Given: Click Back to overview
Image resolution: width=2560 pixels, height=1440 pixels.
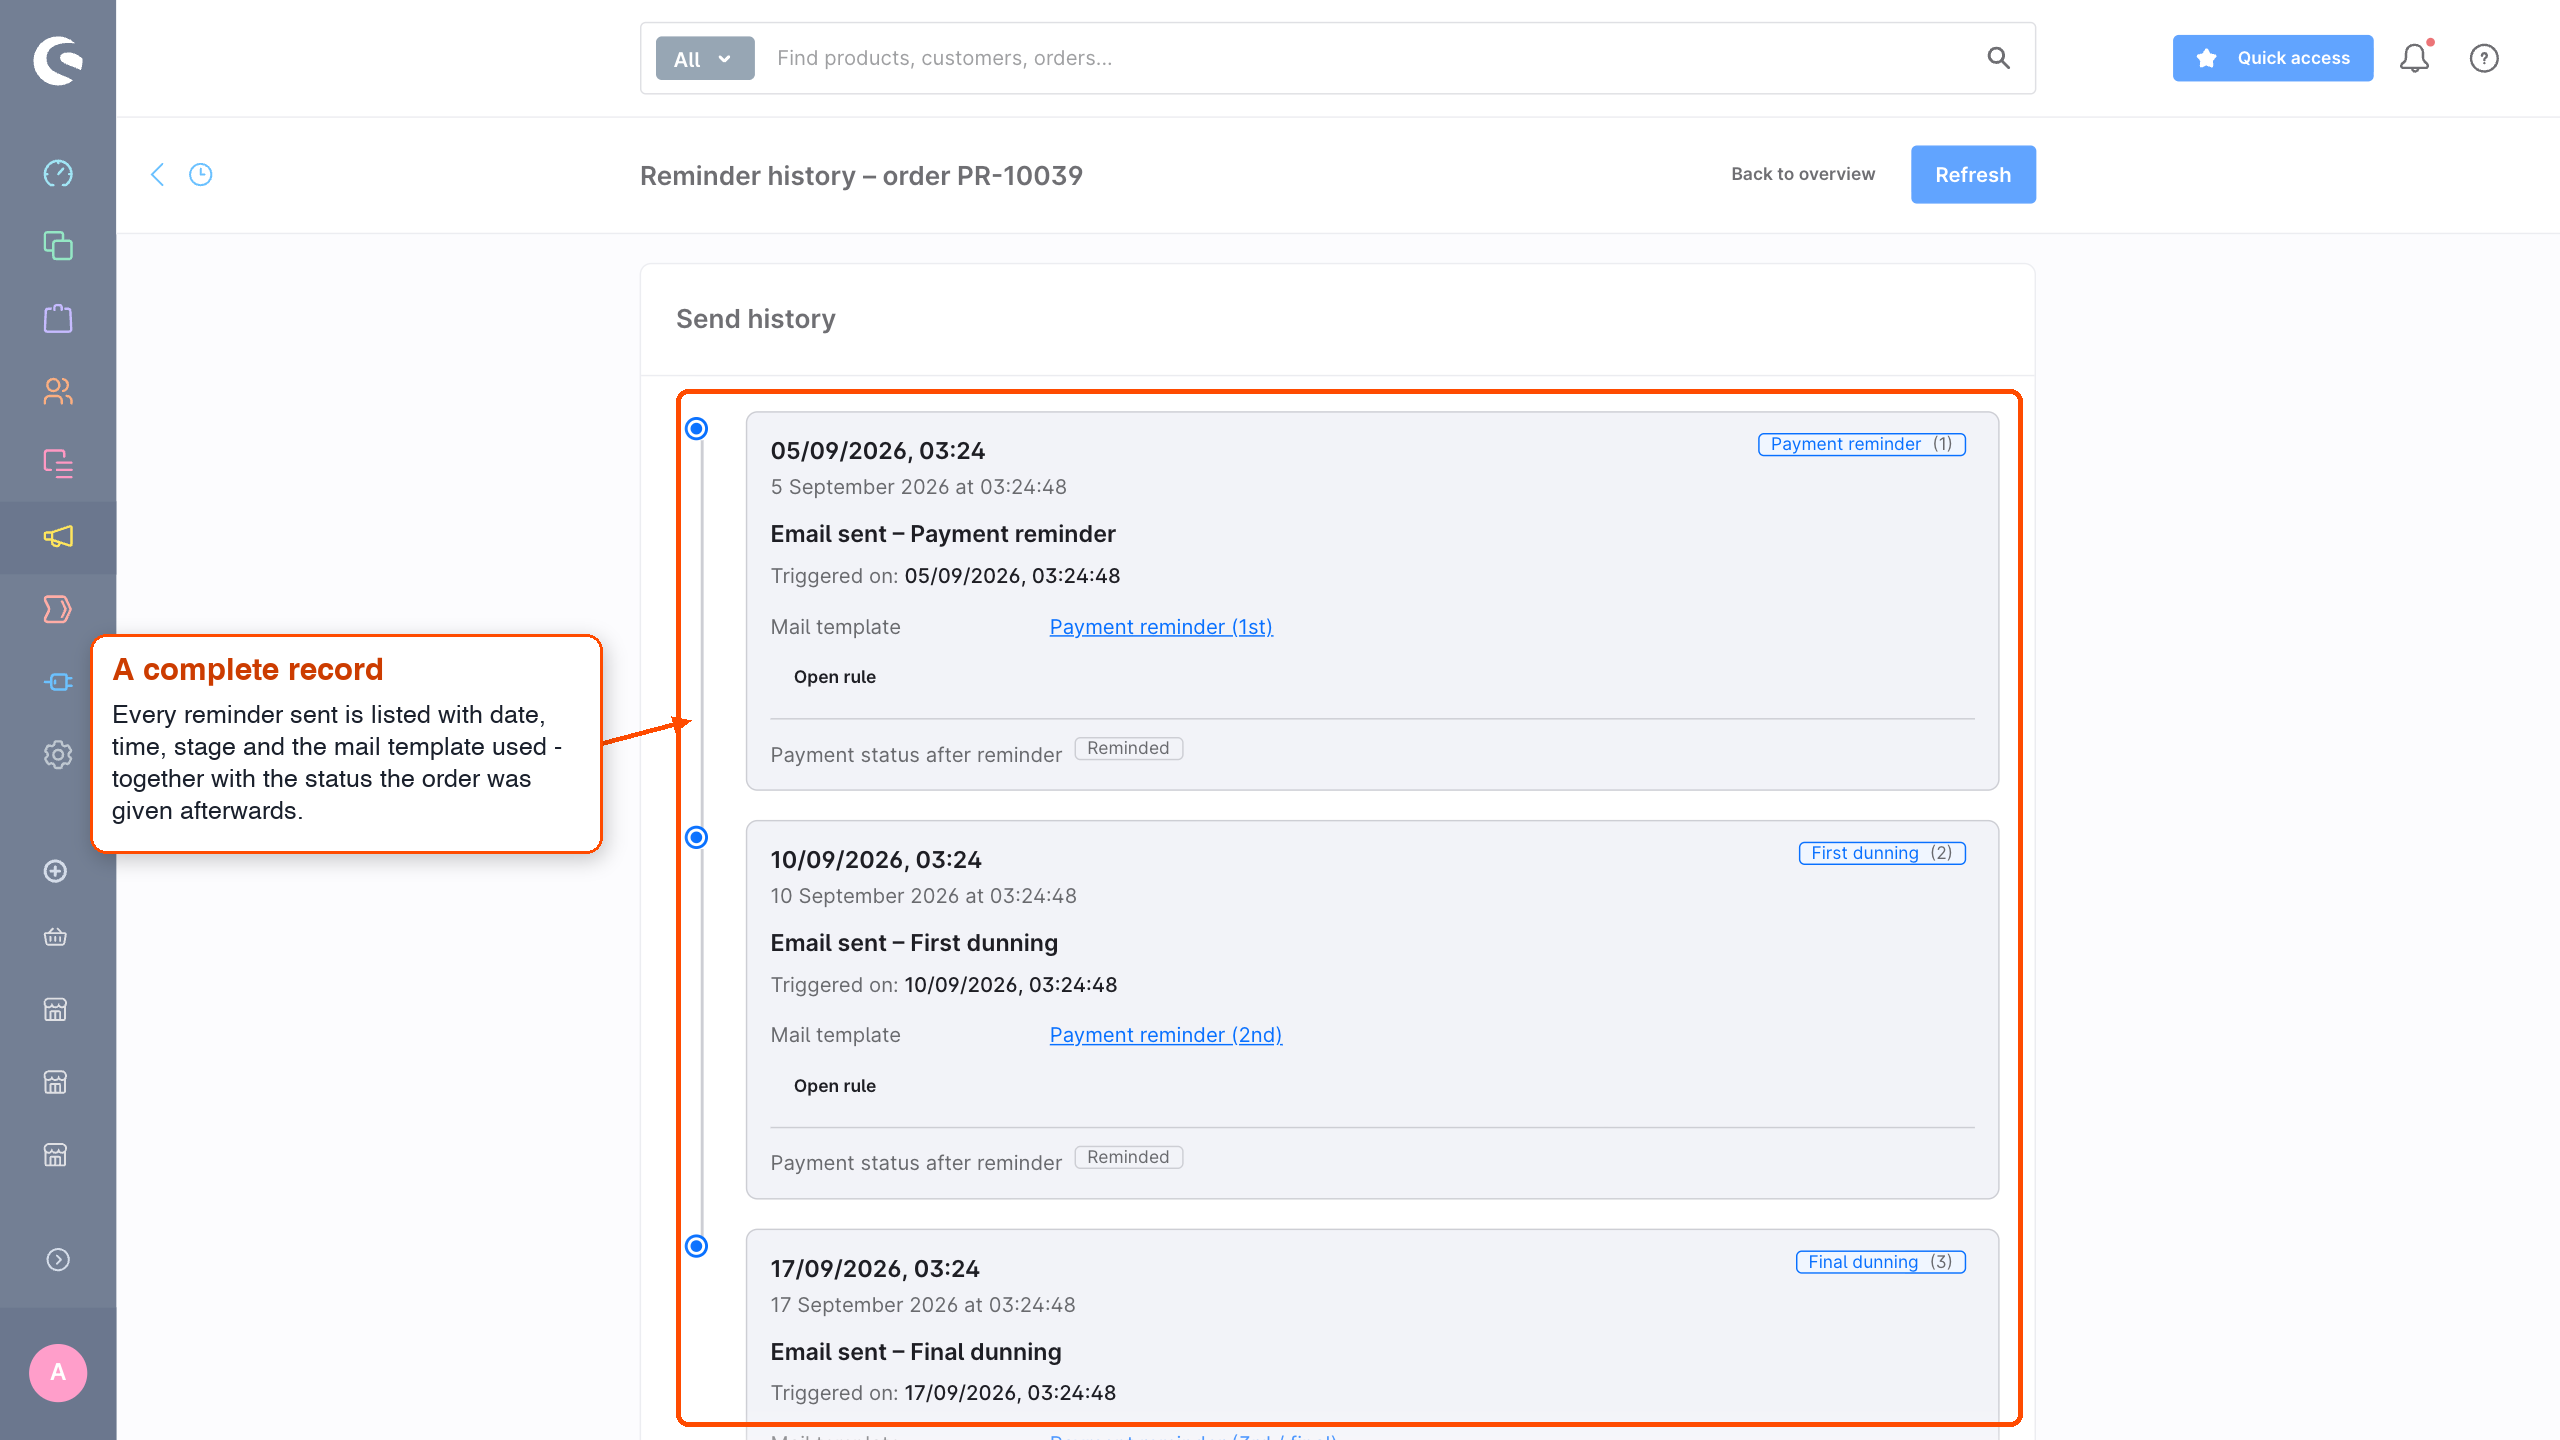Looking at the screenshot, I should tap(1803, 174).
